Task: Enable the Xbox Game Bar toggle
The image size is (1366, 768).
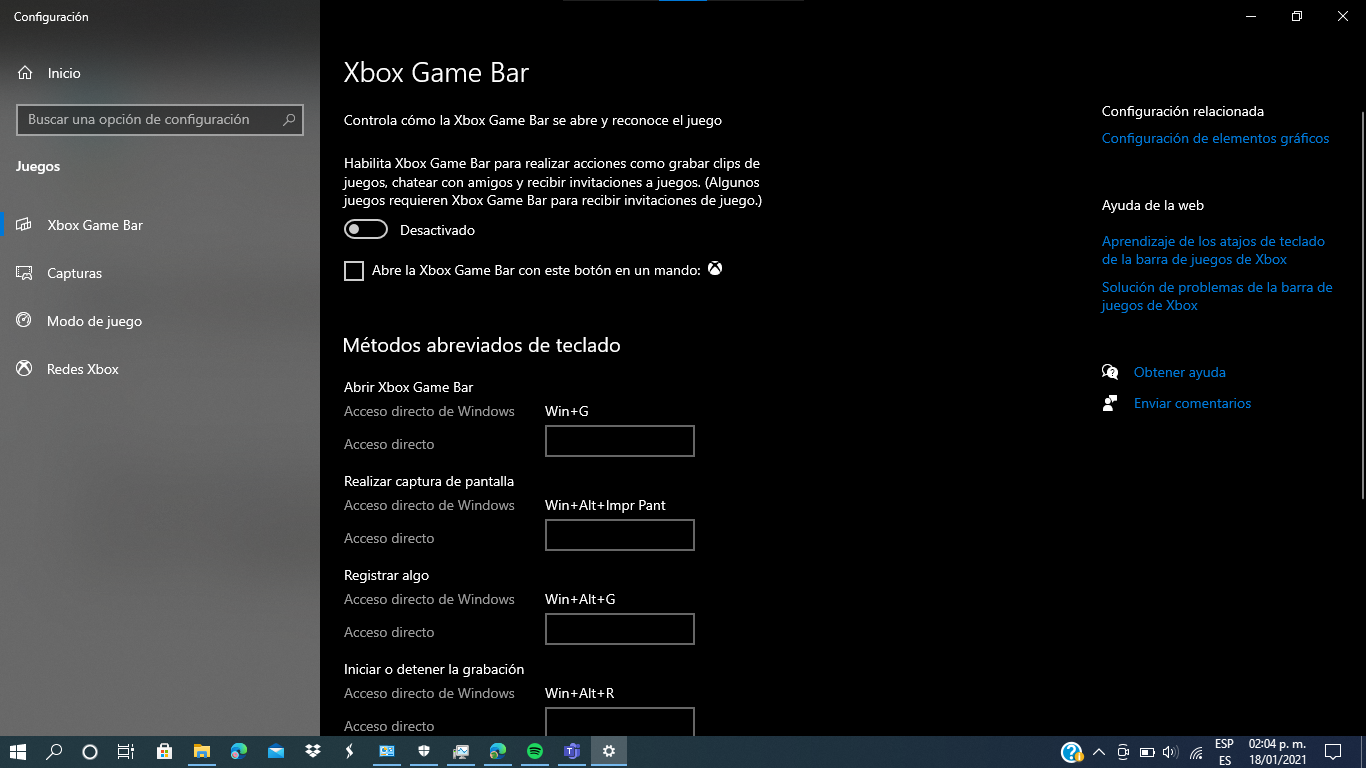Action: (365, 229)
